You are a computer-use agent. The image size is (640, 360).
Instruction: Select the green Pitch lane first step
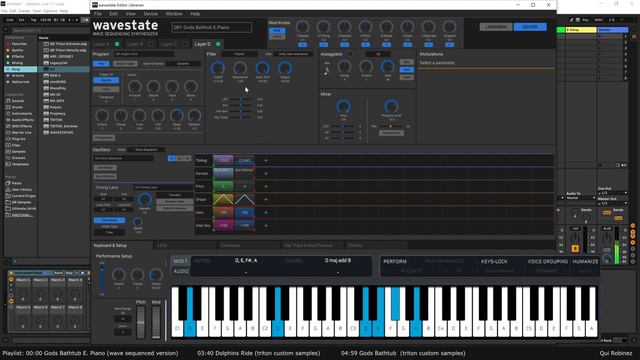pyautogui.click(x=223, y=187)
